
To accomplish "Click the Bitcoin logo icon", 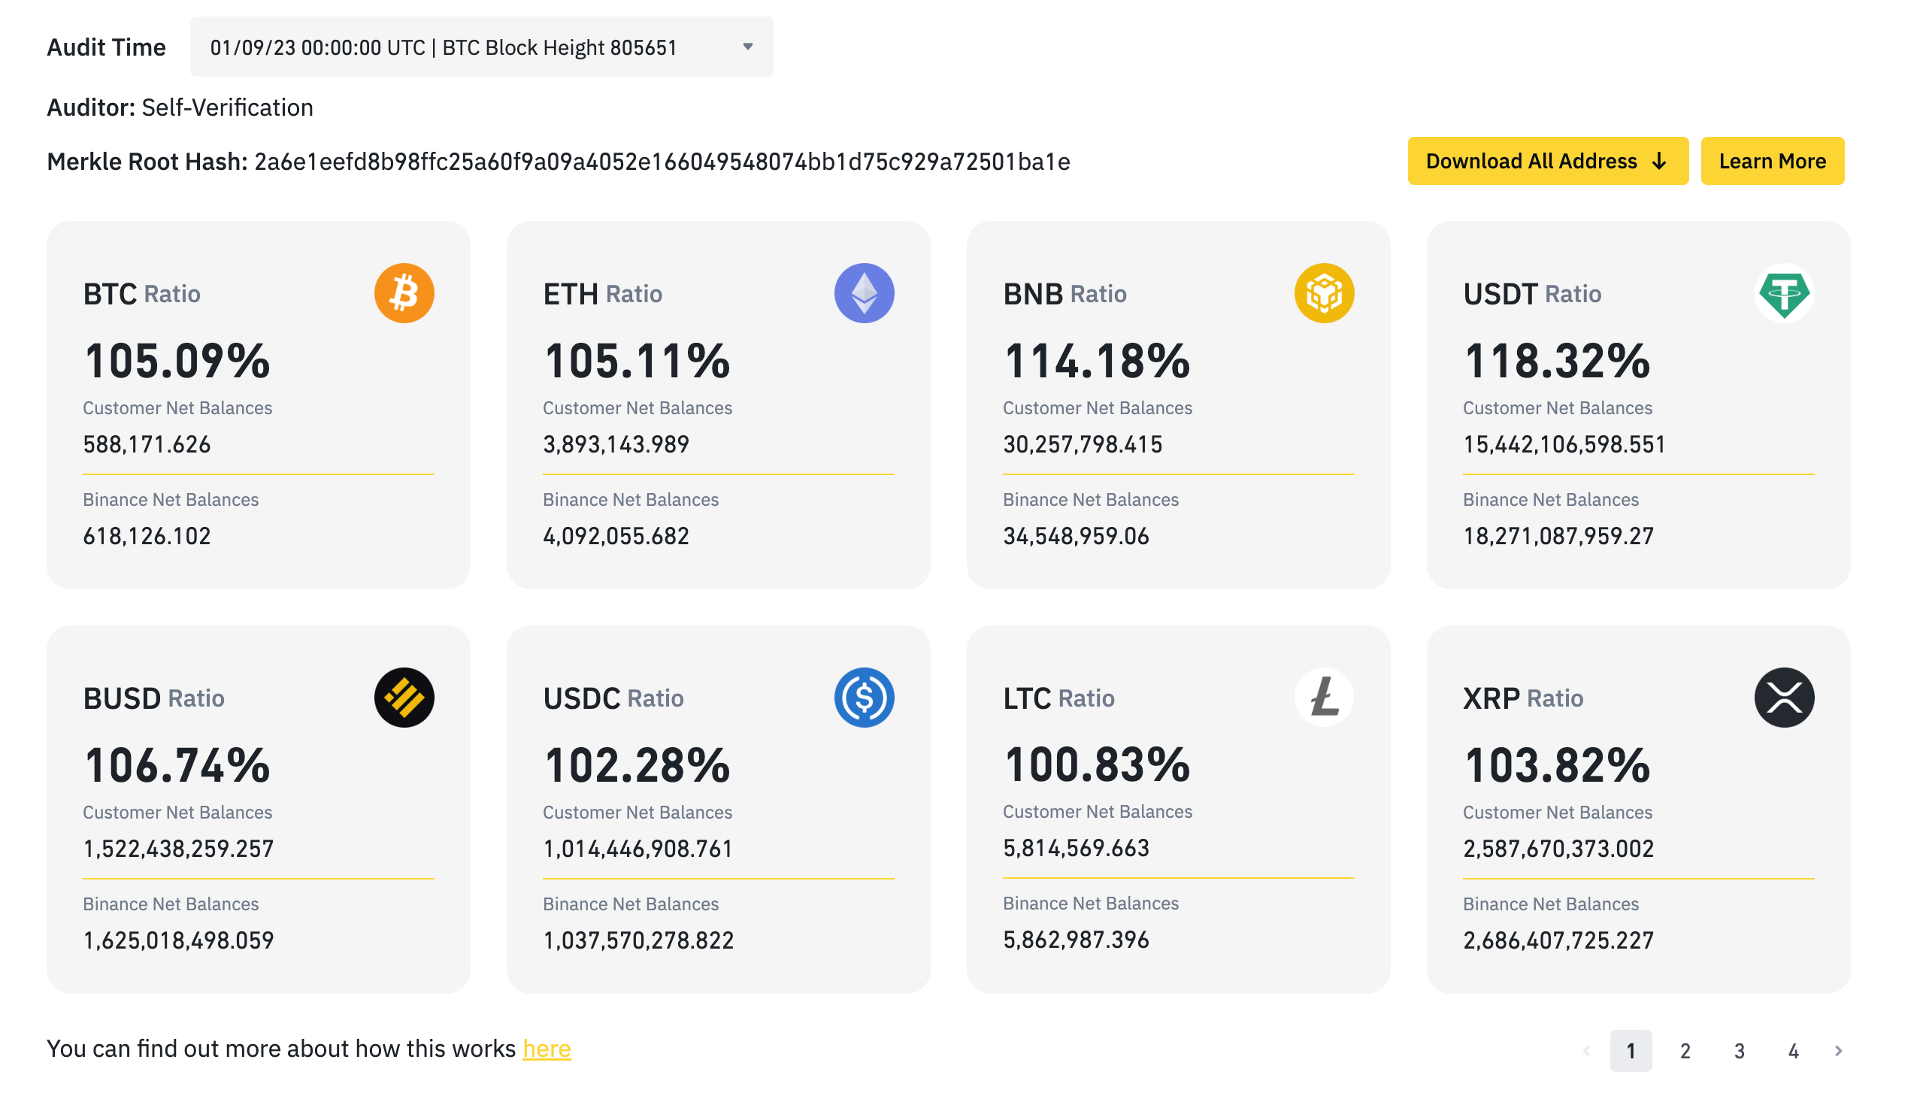I will (x=404, y=293).
